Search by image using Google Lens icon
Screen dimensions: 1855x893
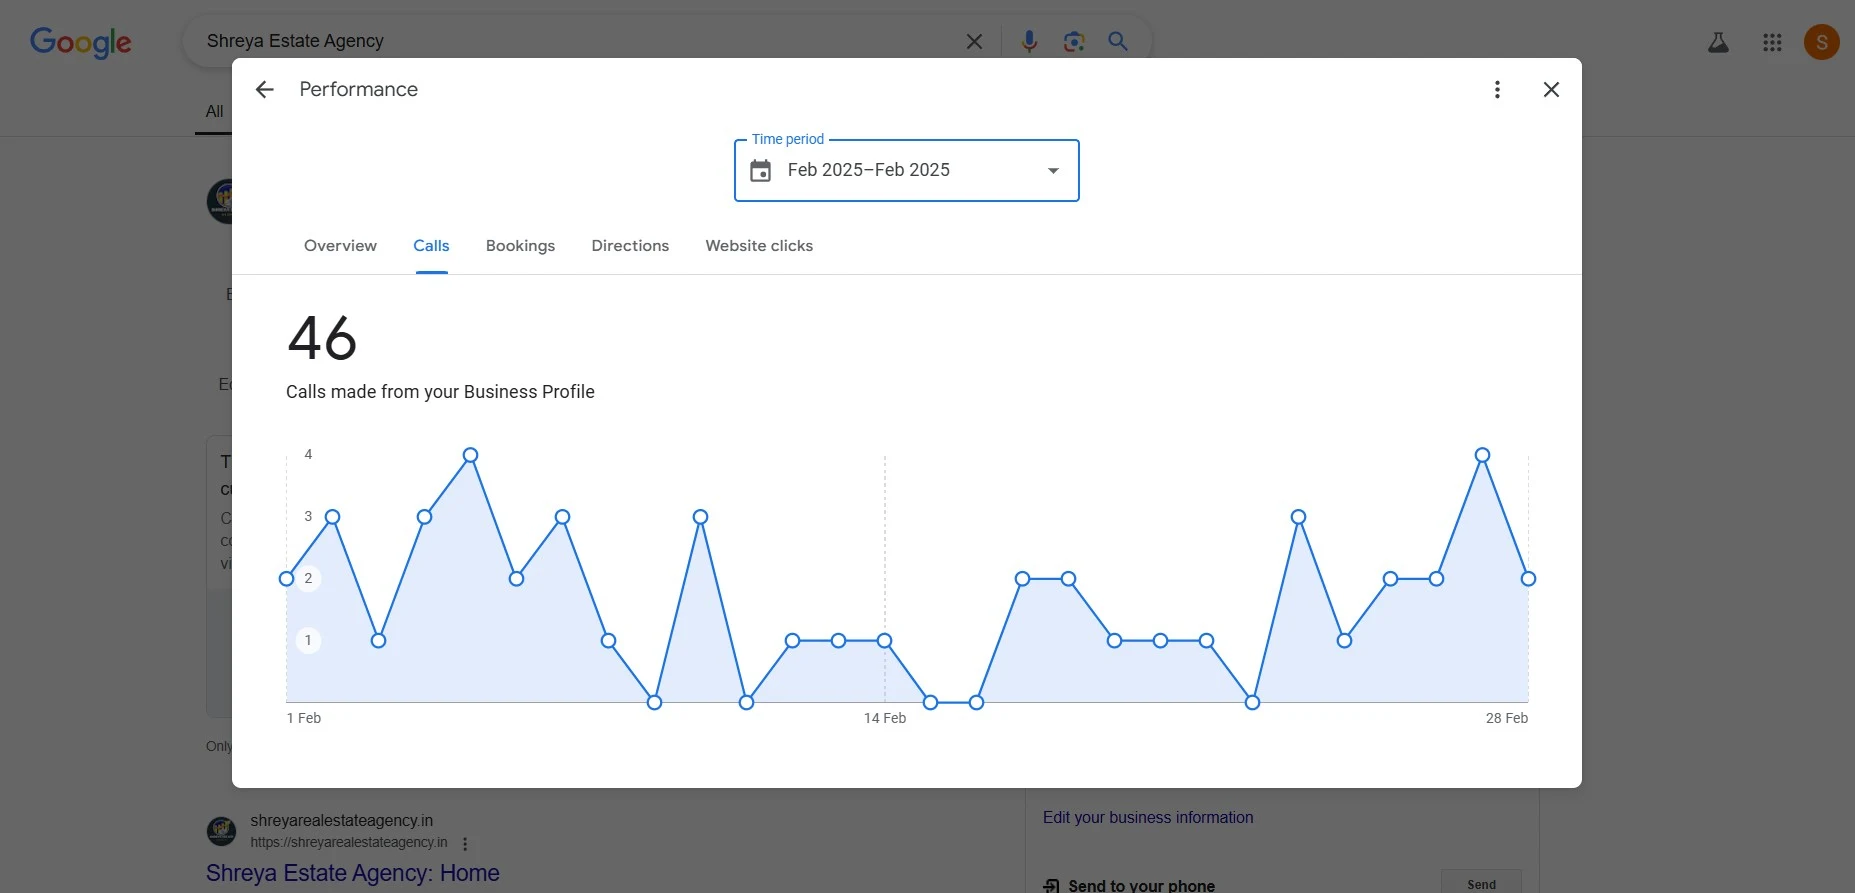(1074, 42)
